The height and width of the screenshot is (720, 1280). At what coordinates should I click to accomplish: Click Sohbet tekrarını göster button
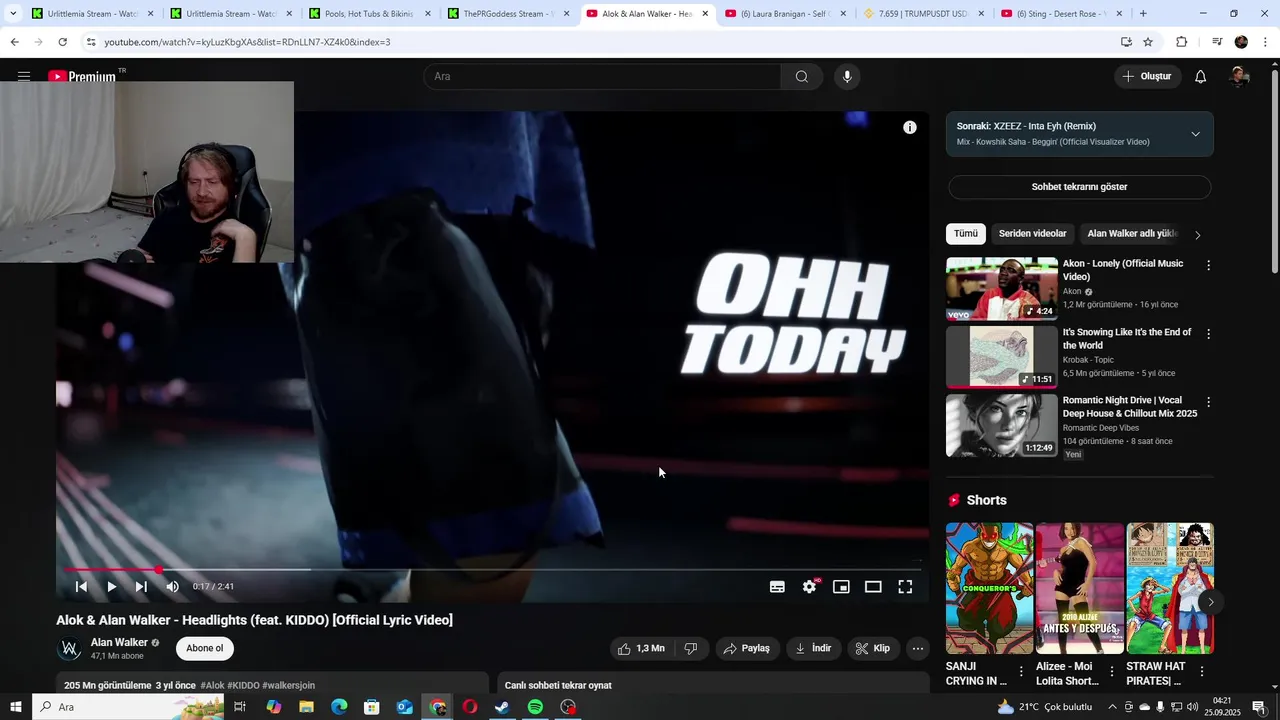tap(1079, 187)
